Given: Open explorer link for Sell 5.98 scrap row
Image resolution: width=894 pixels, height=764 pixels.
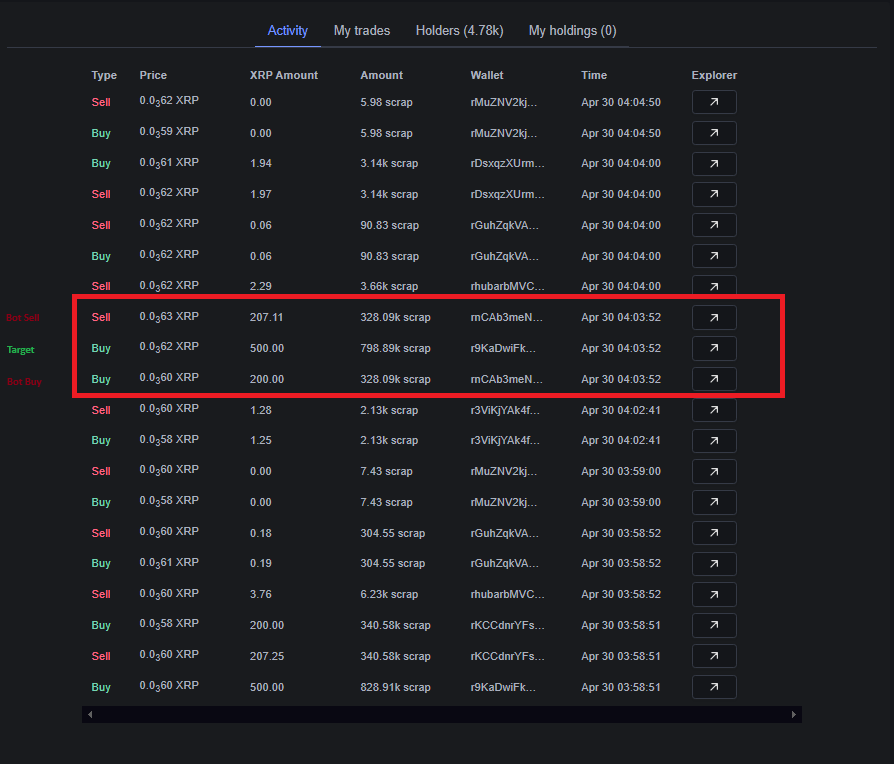Looking at the screenshot, I should point(714,102).
